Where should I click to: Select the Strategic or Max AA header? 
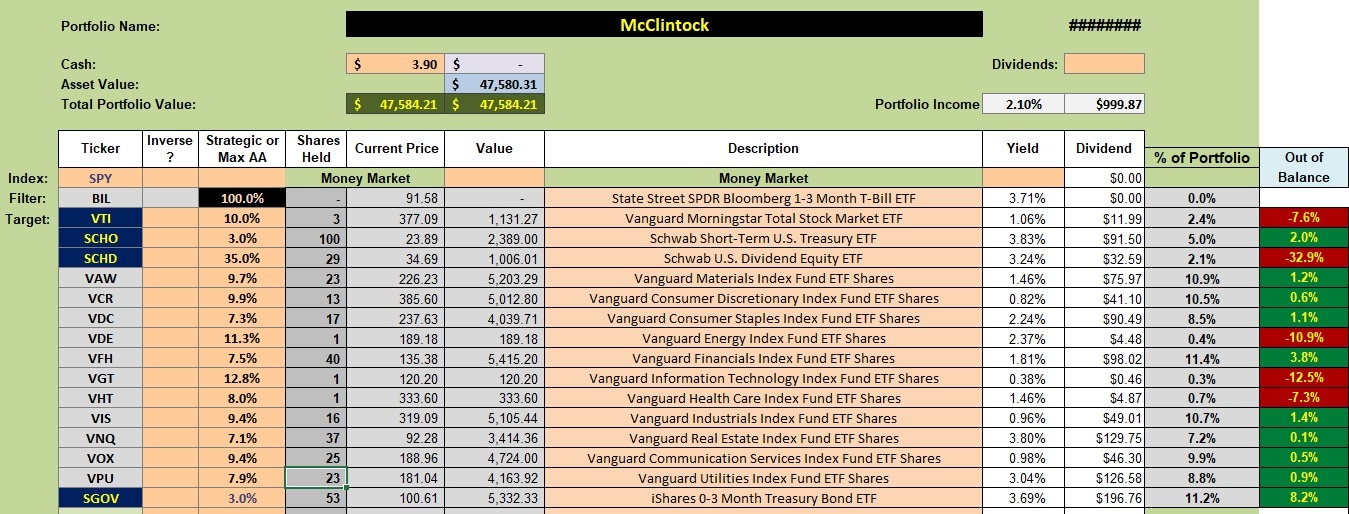click(242, 148)
